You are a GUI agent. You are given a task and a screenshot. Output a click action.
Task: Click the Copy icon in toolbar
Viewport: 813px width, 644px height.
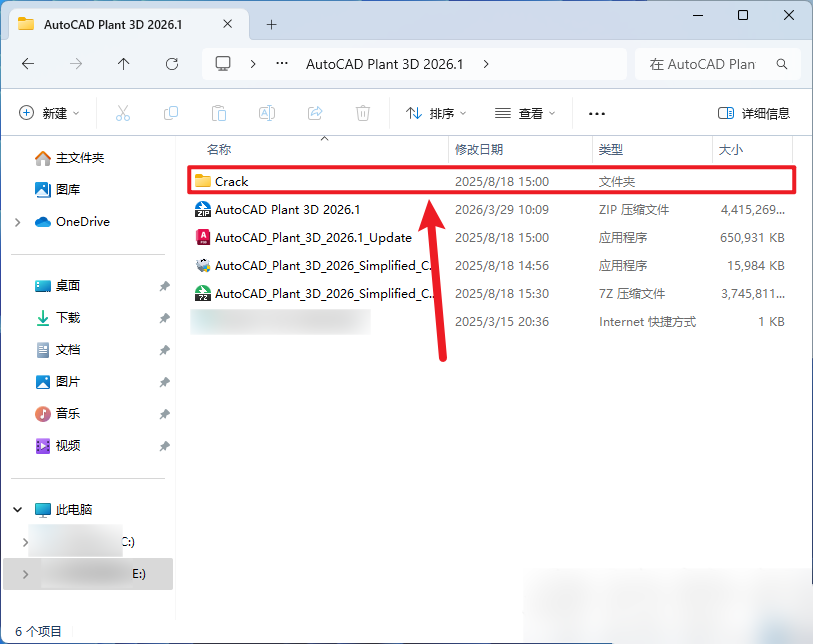171,113
